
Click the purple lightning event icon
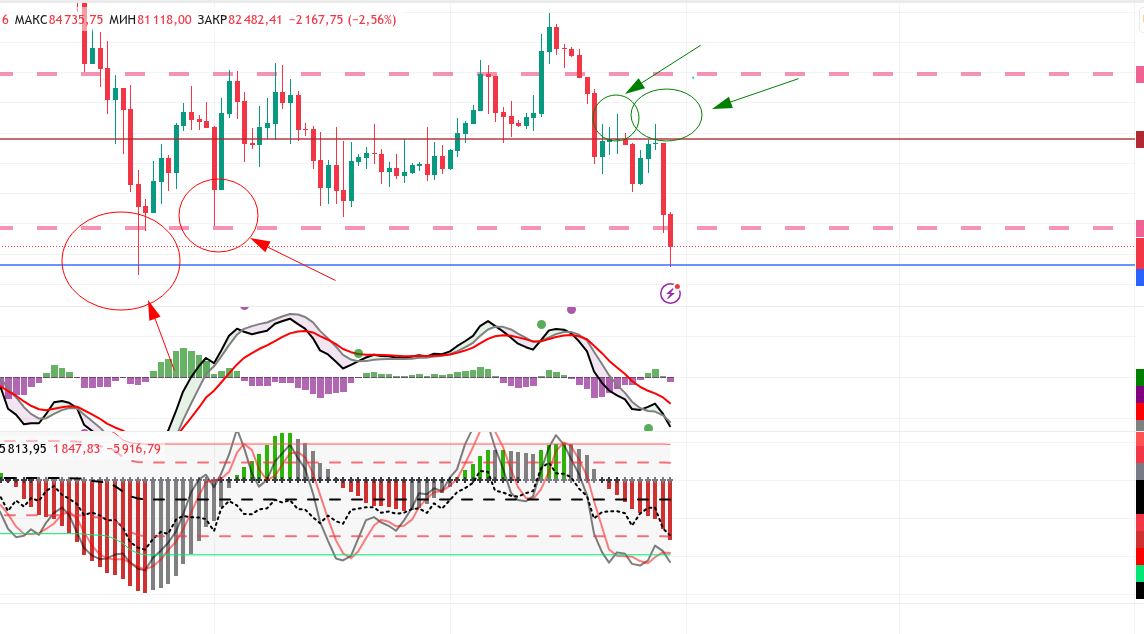click(670, 293)
